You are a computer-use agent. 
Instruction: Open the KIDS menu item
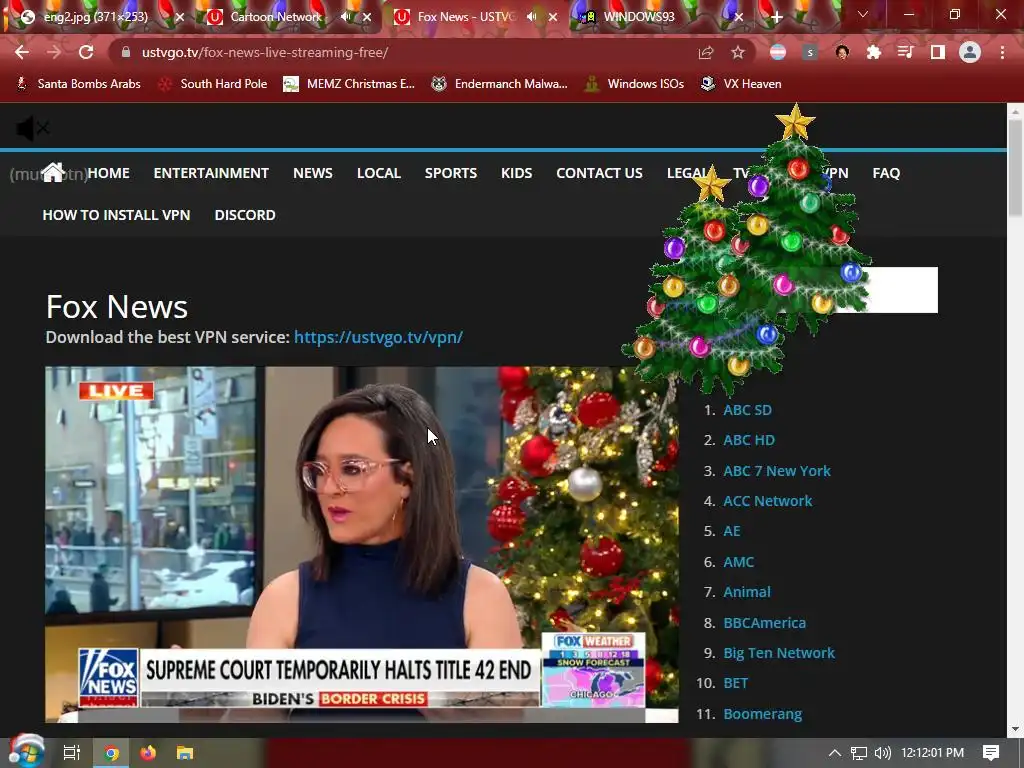[517, 173]
